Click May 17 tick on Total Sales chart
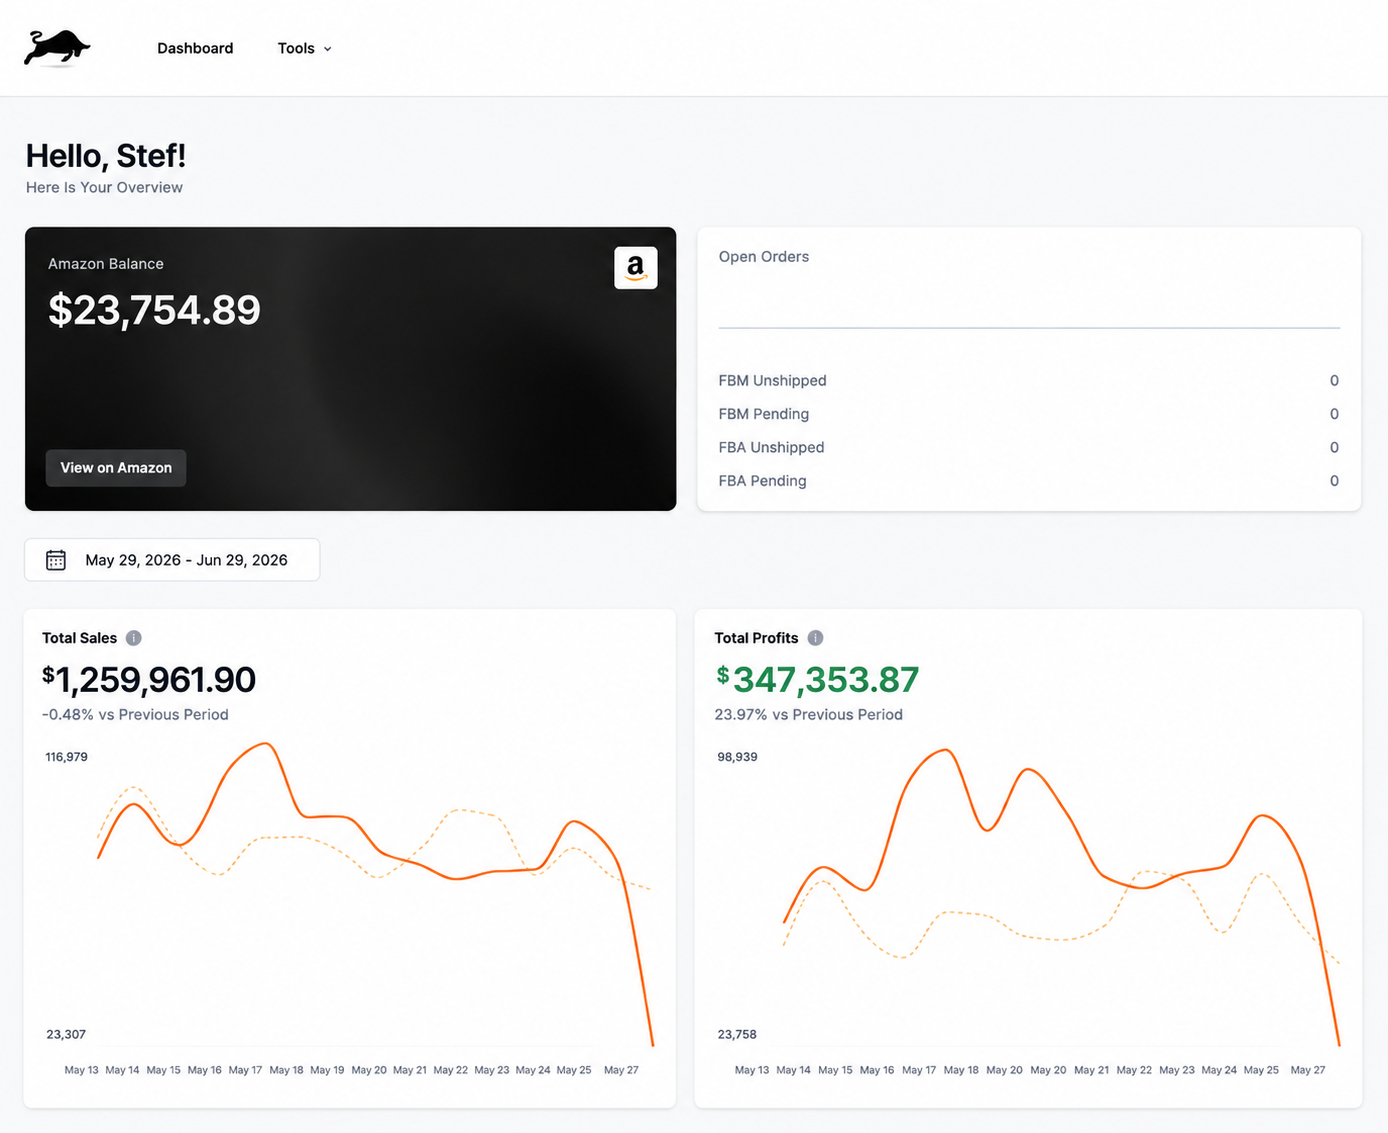This screenshot has width=1388, height=1133. 245,1070
